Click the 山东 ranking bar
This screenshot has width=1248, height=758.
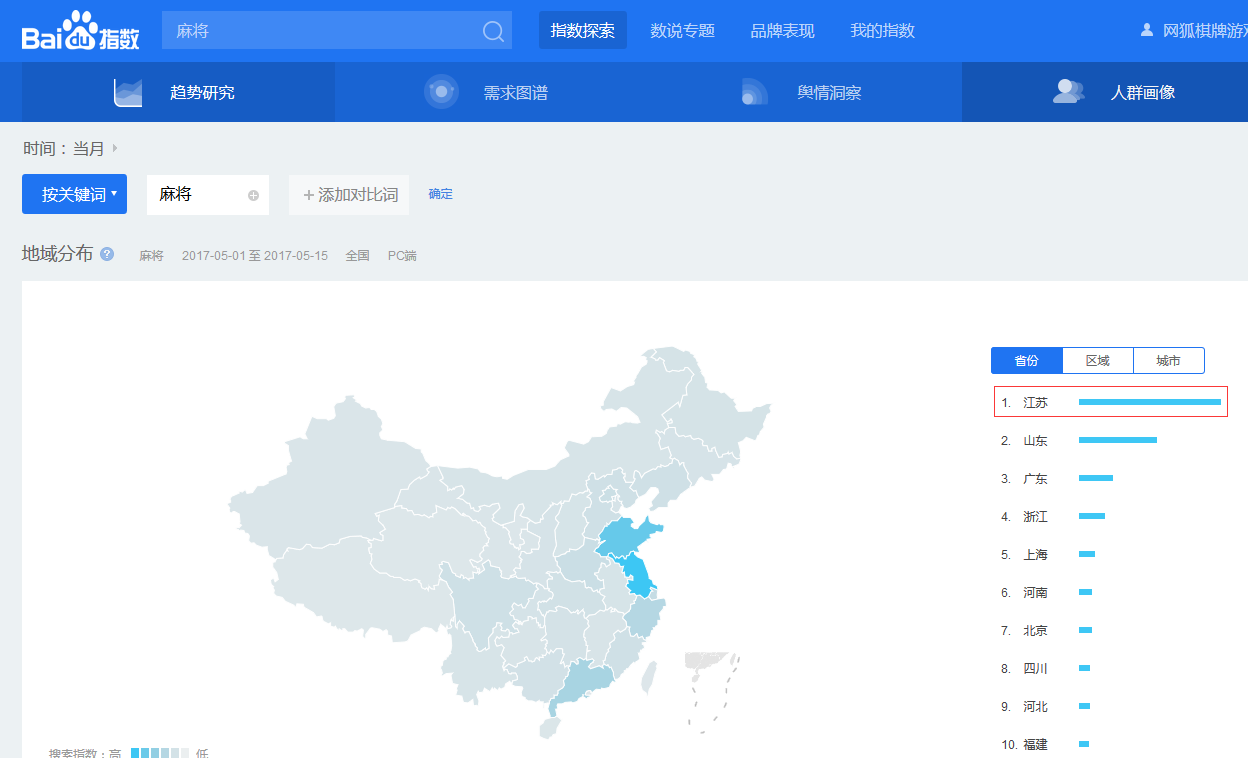click(x=1117, y=440)
